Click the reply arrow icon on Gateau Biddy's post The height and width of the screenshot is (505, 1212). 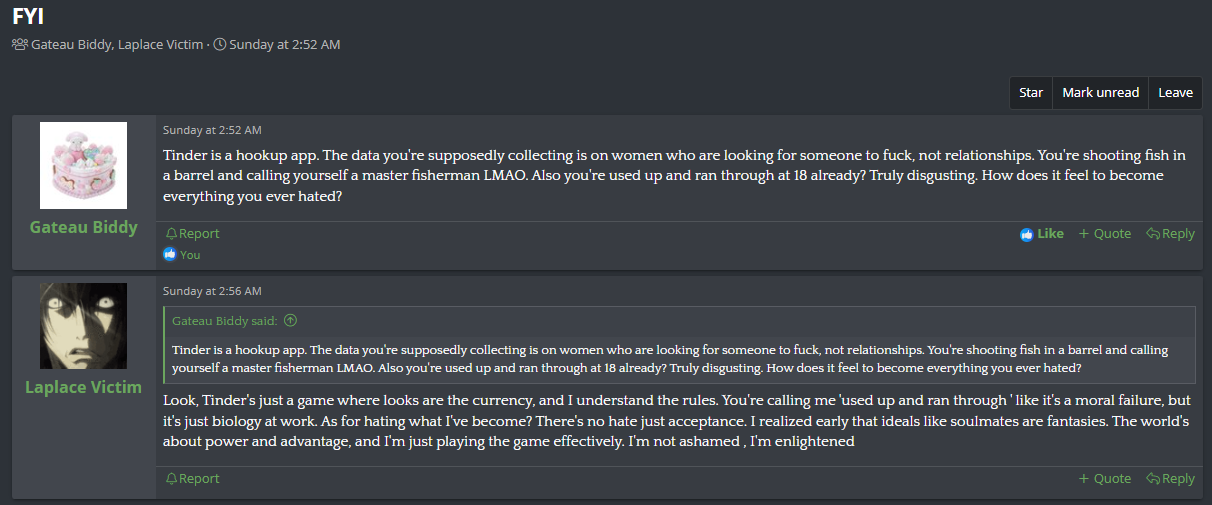[1153, 234]
